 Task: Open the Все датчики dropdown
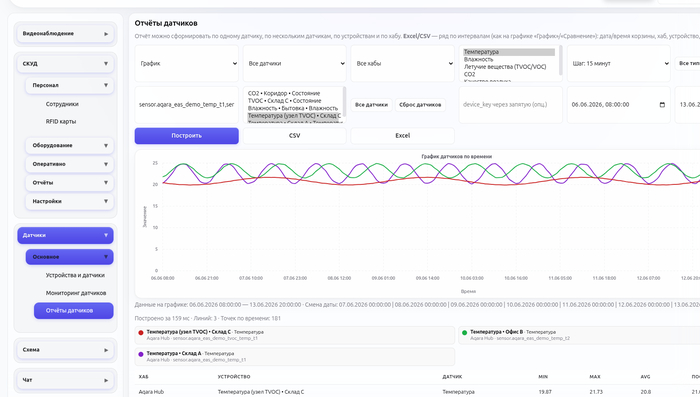[x=295, y=63]
